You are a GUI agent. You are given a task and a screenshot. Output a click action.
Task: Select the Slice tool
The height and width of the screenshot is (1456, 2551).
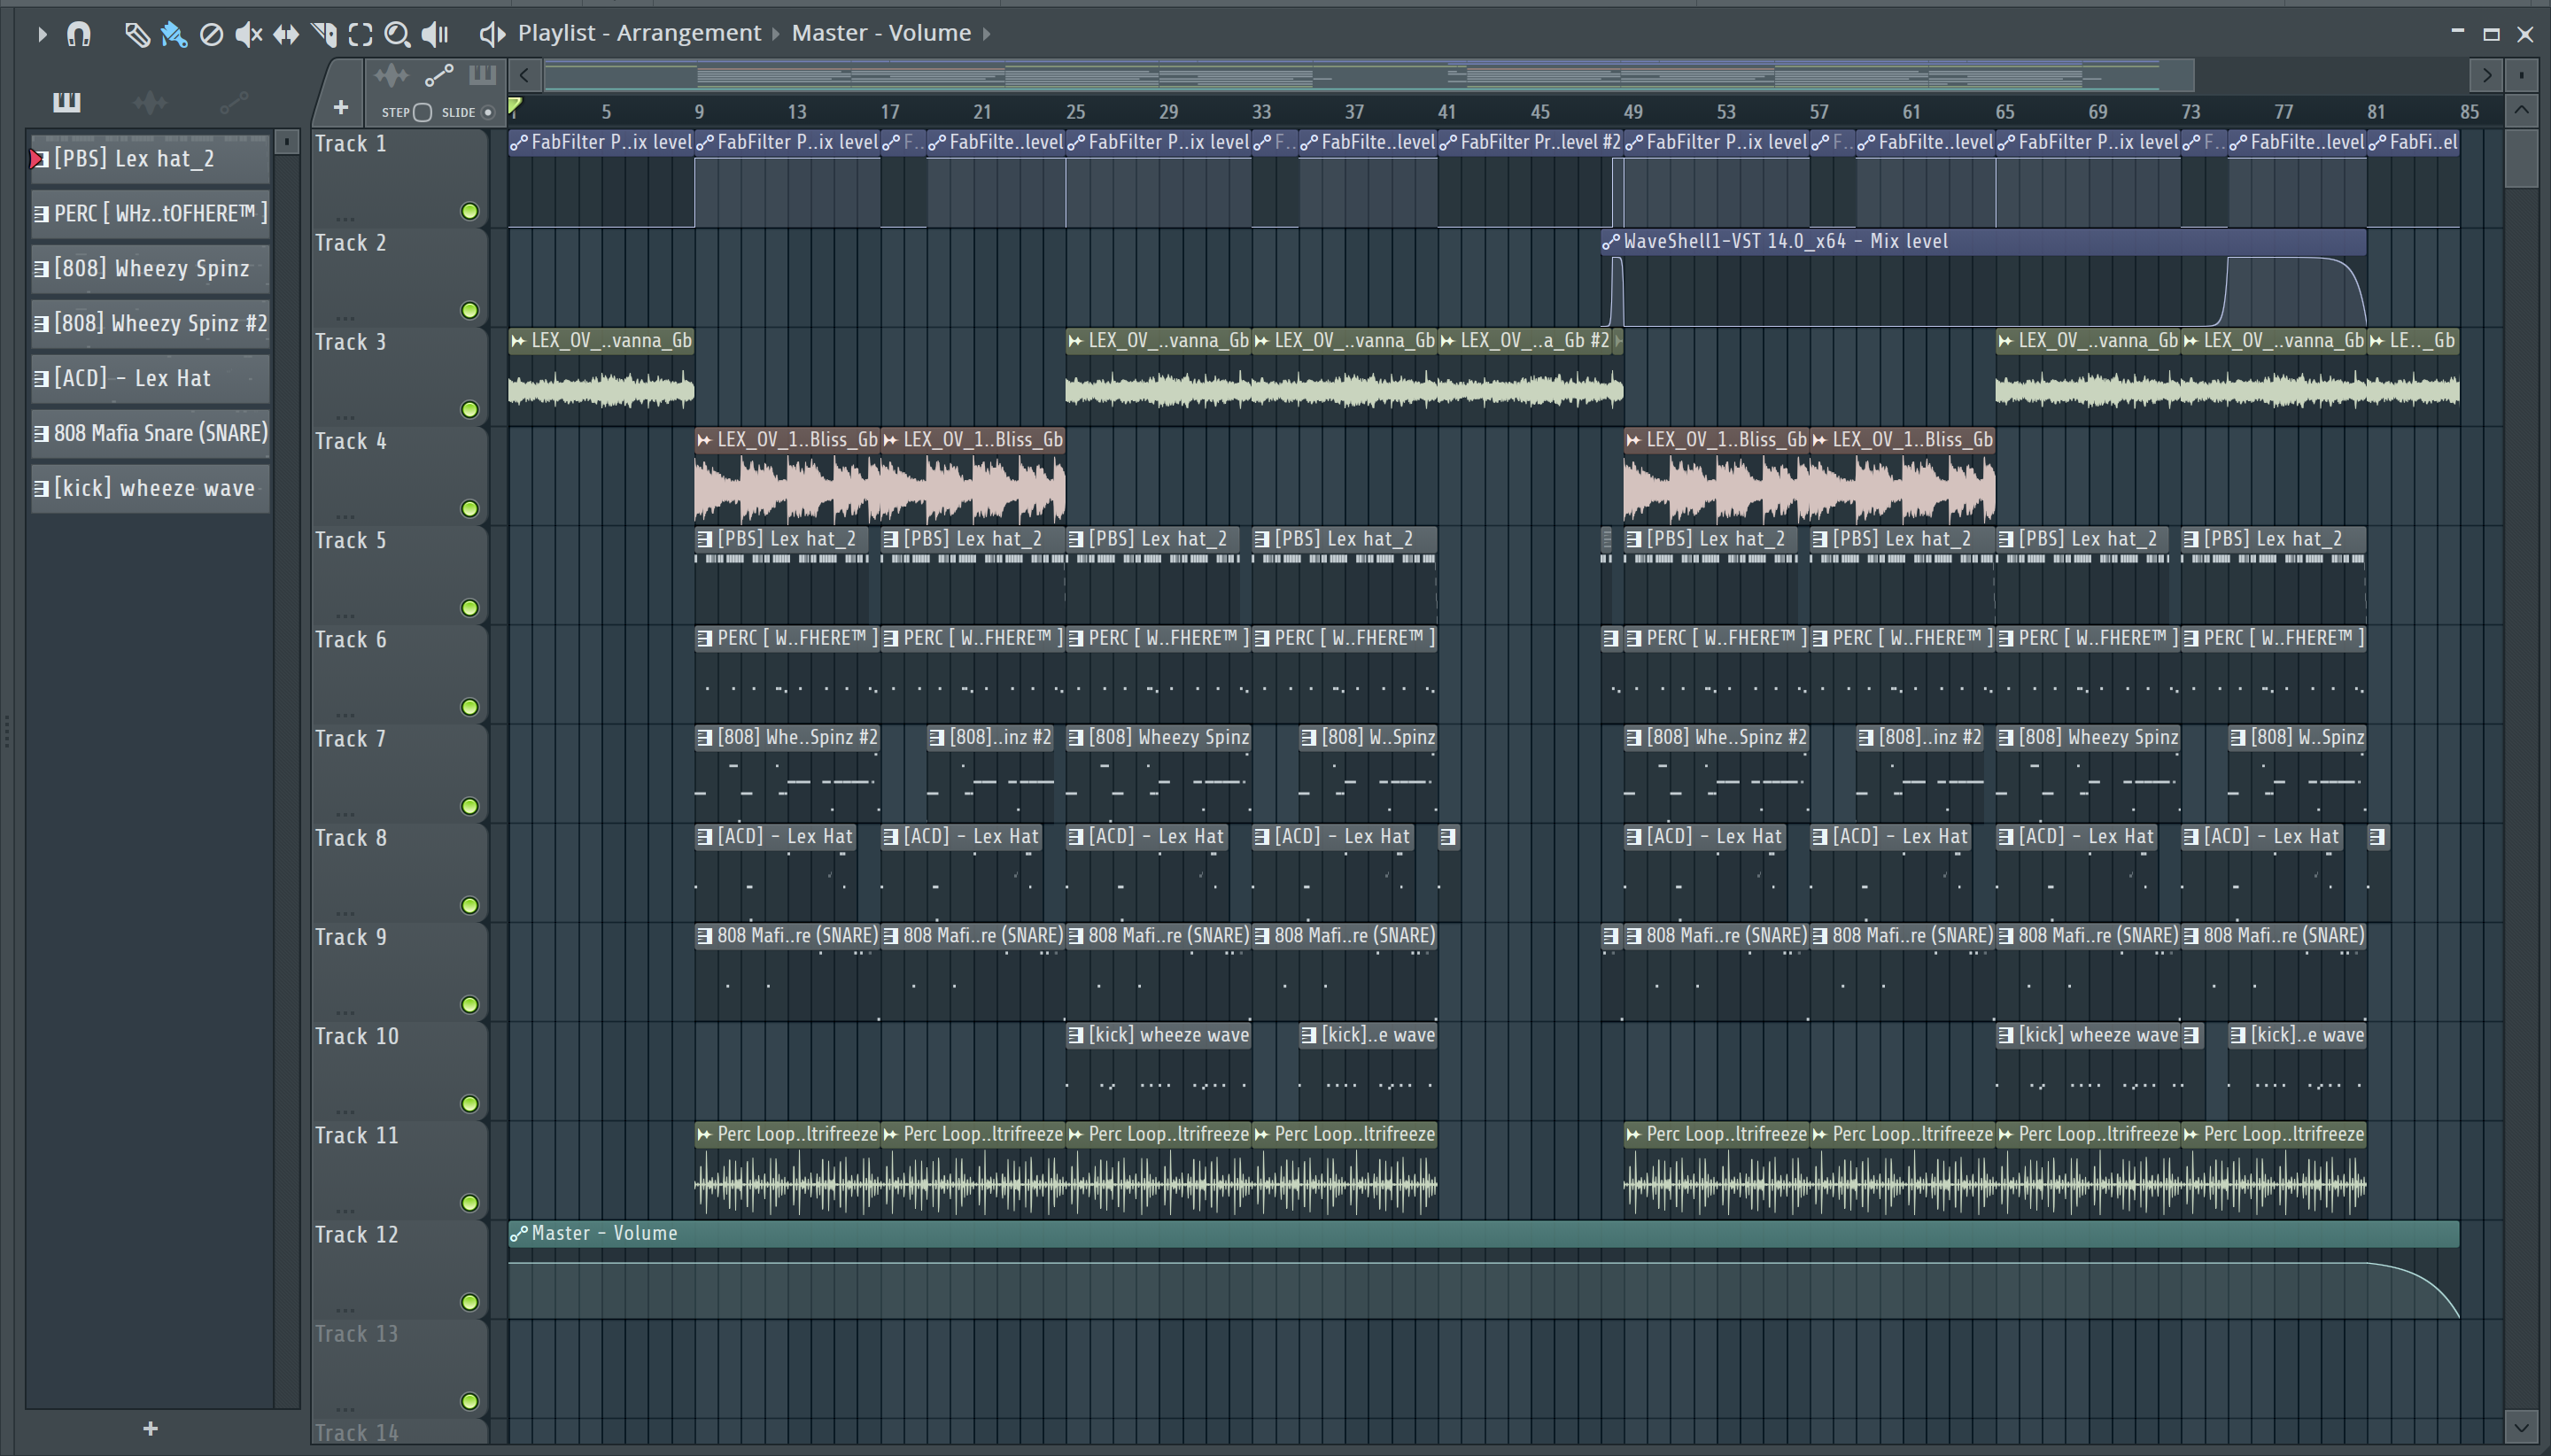(323, 35)
